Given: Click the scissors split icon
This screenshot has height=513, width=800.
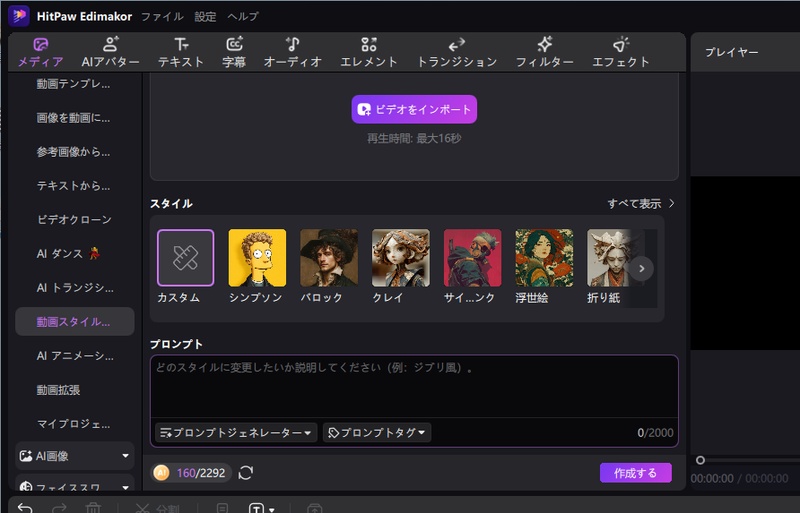Looking at the screenshot, I should pyautogui.click(x=142, y=508).
